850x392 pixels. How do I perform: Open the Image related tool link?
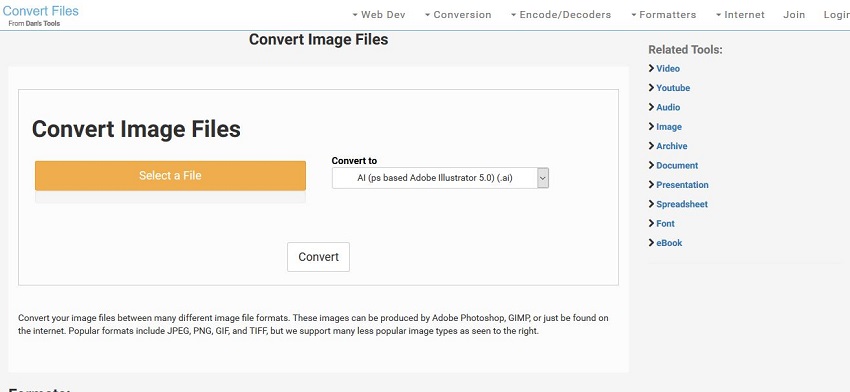click(x=669, y=126)
